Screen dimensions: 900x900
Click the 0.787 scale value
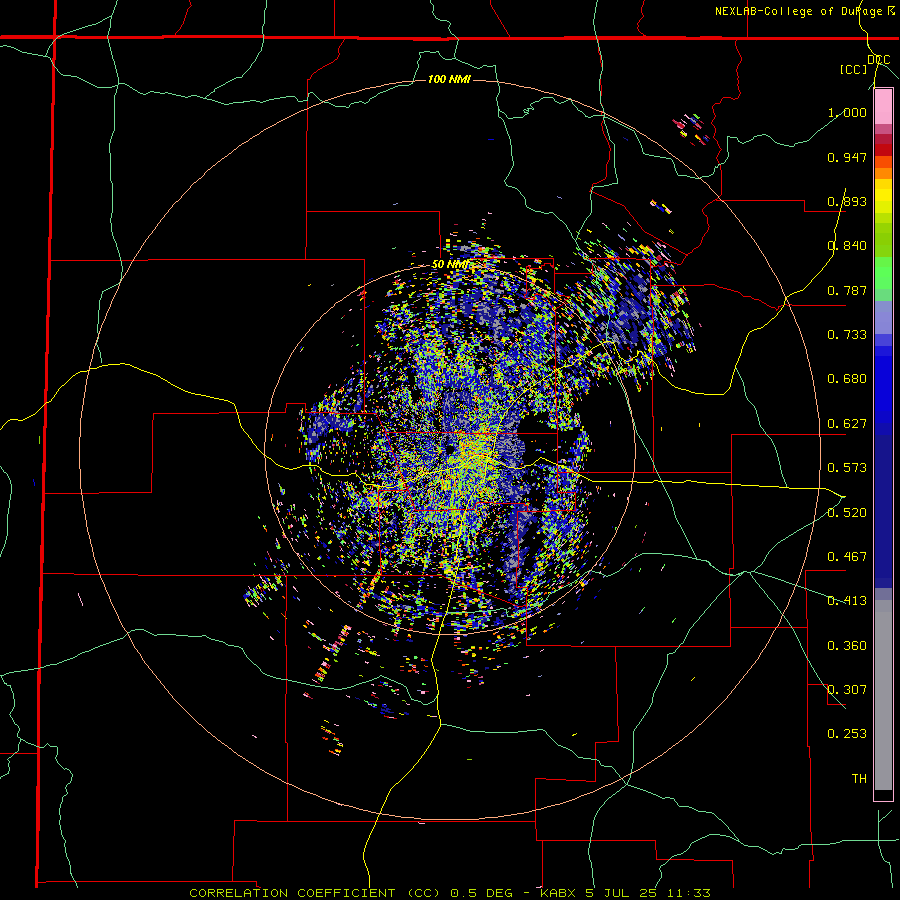pos(847,290)
